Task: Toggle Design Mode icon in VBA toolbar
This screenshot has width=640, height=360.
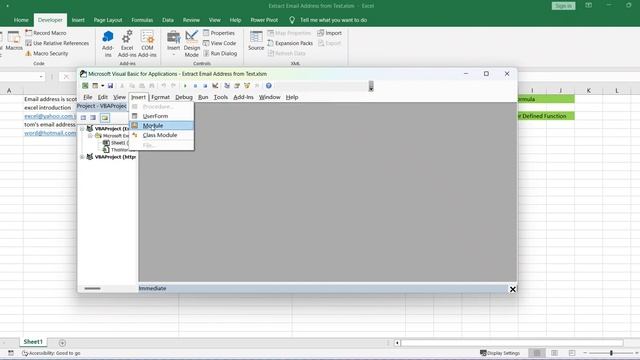Action: coord(215,86)
